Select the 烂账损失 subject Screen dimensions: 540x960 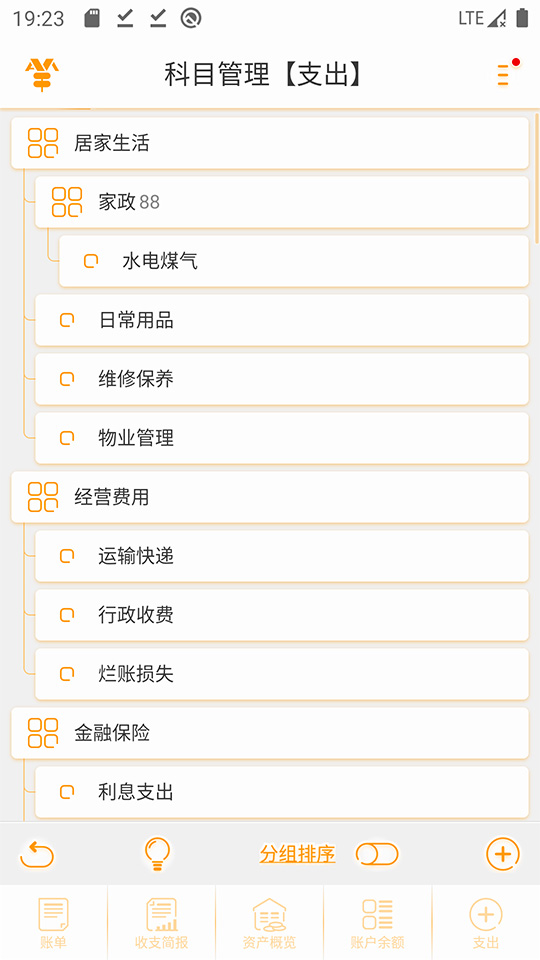click(x=282, y=674)
